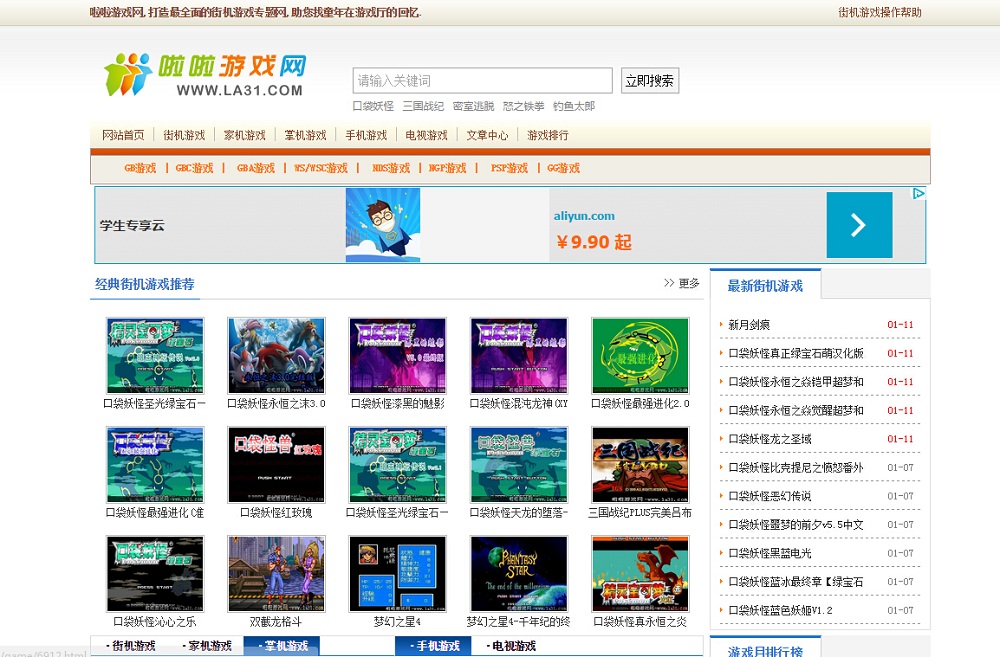
Task: Open 口袋妖怪蓝冰最终章 list entry
Action: 796,582
